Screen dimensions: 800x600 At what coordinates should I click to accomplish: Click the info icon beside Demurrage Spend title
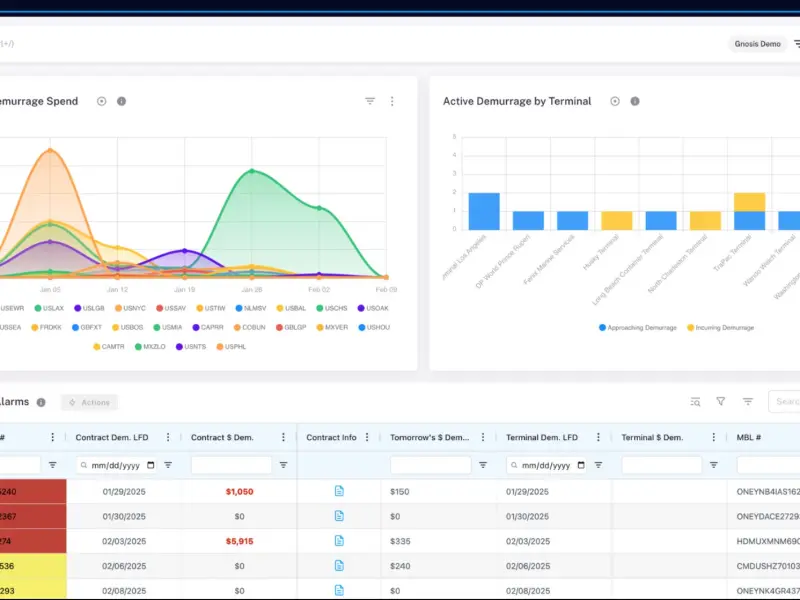[121, 101]
